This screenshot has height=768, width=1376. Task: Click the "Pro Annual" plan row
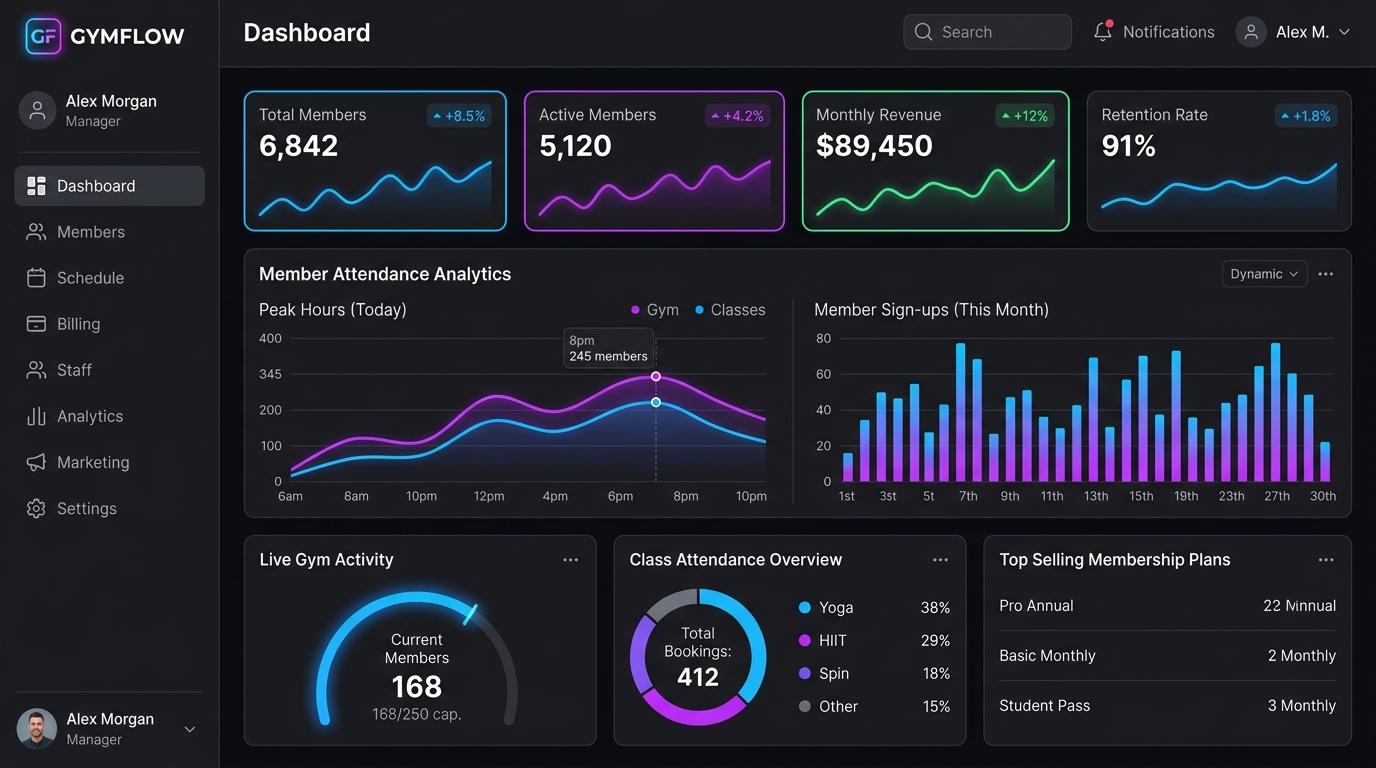point(1168,606)
